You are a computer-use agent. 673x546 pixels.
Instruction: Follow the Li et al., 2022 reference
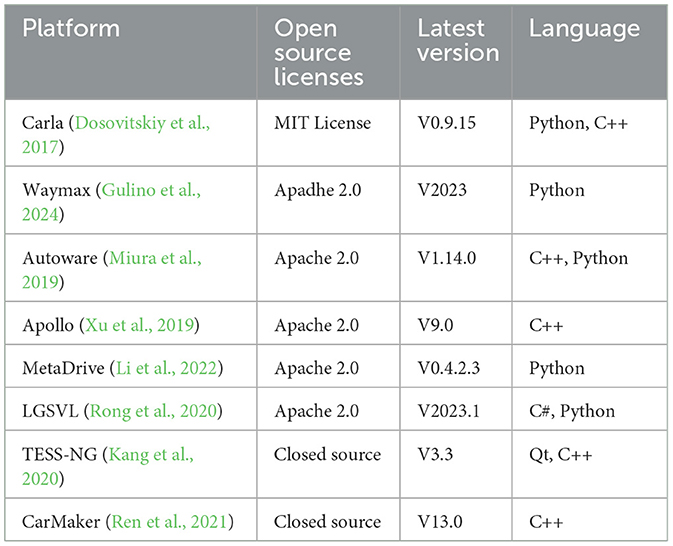point(167,368)
